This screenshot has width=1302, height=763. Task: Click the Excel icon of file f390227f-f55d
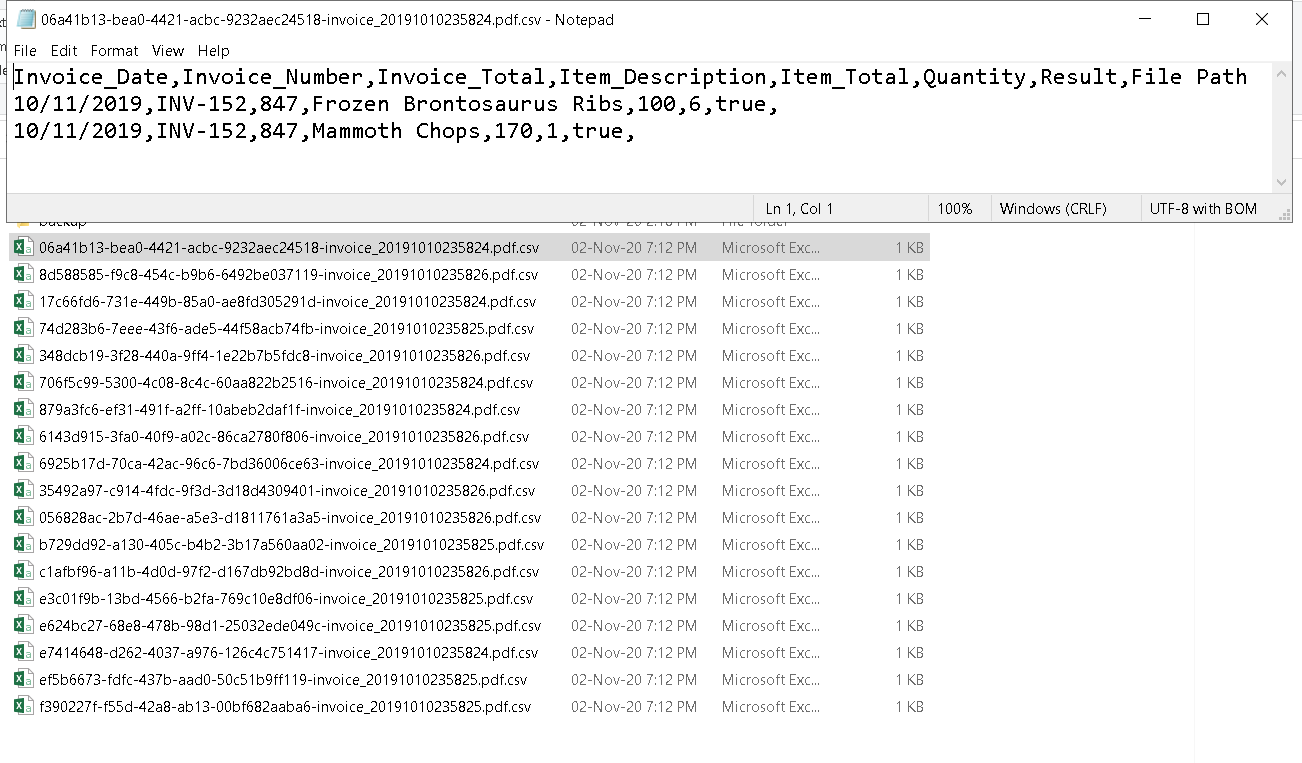(x=23, y=706)
